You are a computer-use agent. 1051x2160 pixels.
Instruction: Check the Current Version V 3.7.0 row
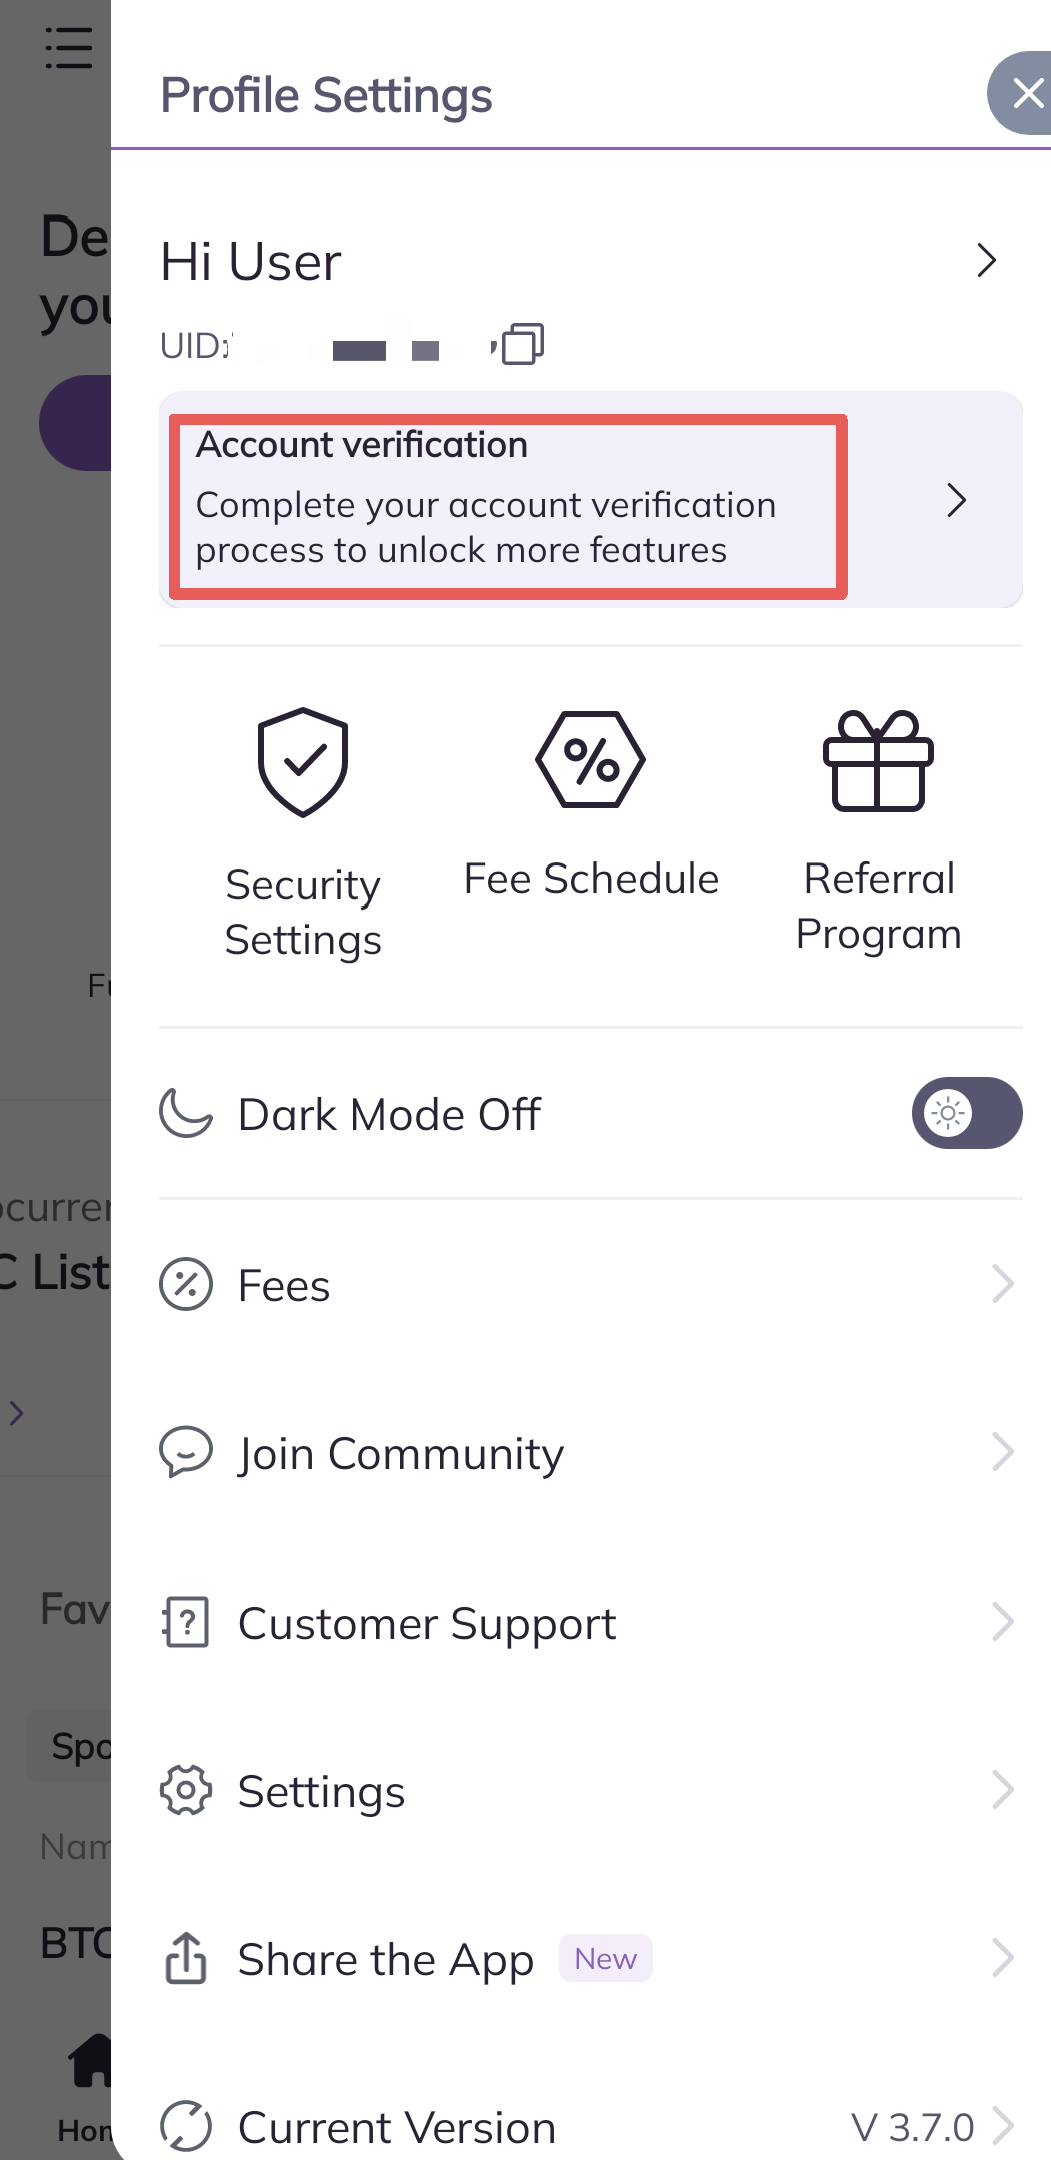(x=590, y=2127)
